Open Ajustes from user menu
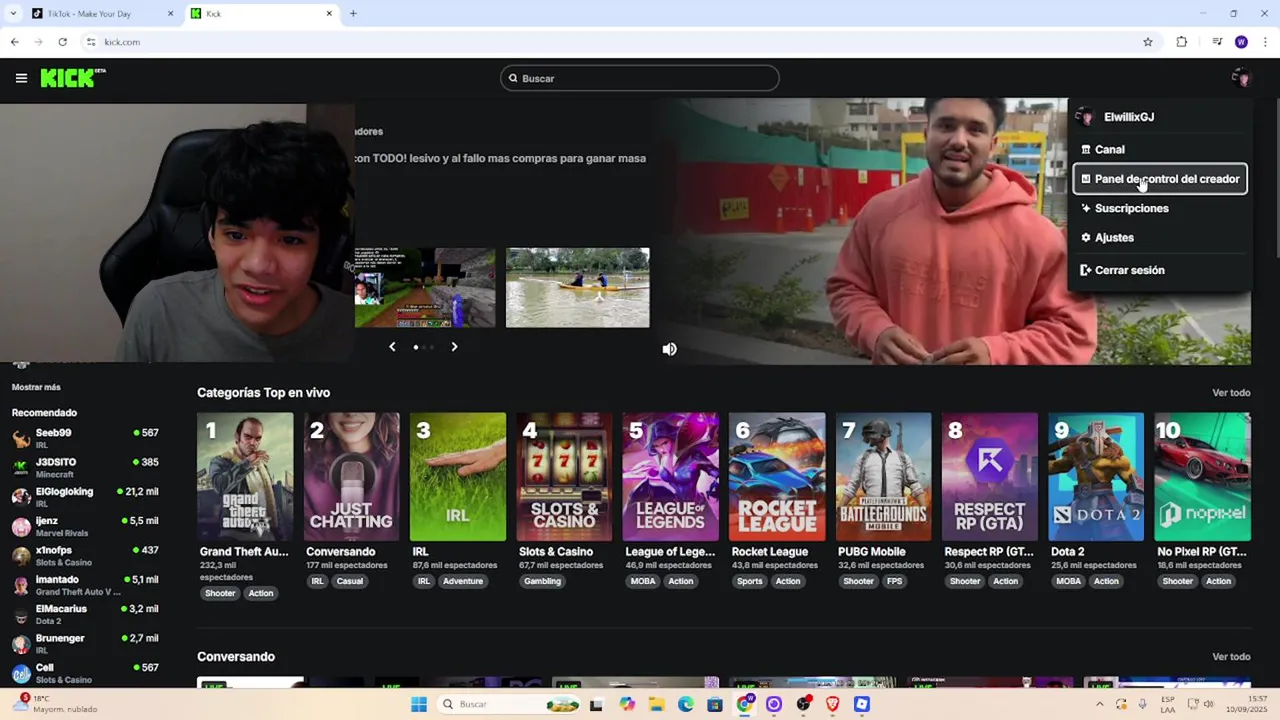 tap(1159, 237)
